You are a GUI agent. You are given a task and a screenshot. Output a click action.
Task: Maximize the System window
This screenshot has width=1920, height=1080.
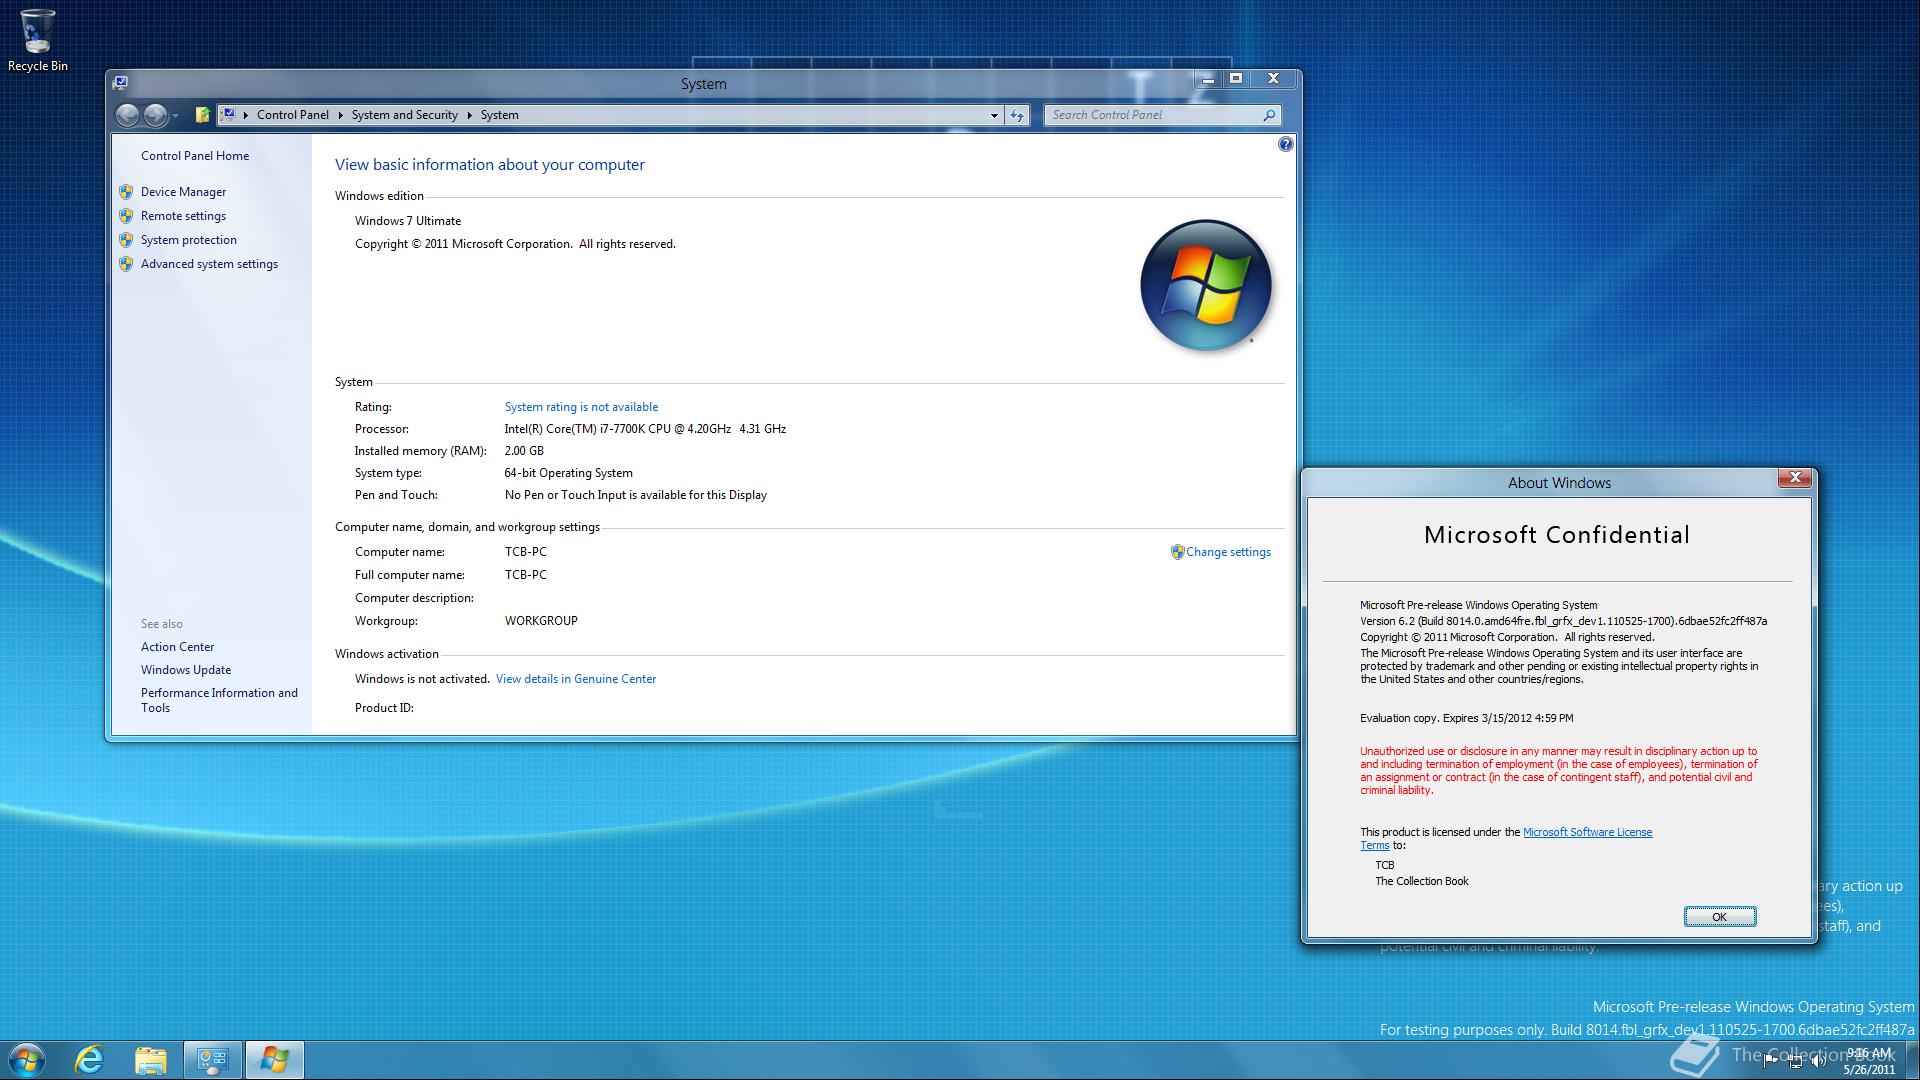[x=1236, y=79]
